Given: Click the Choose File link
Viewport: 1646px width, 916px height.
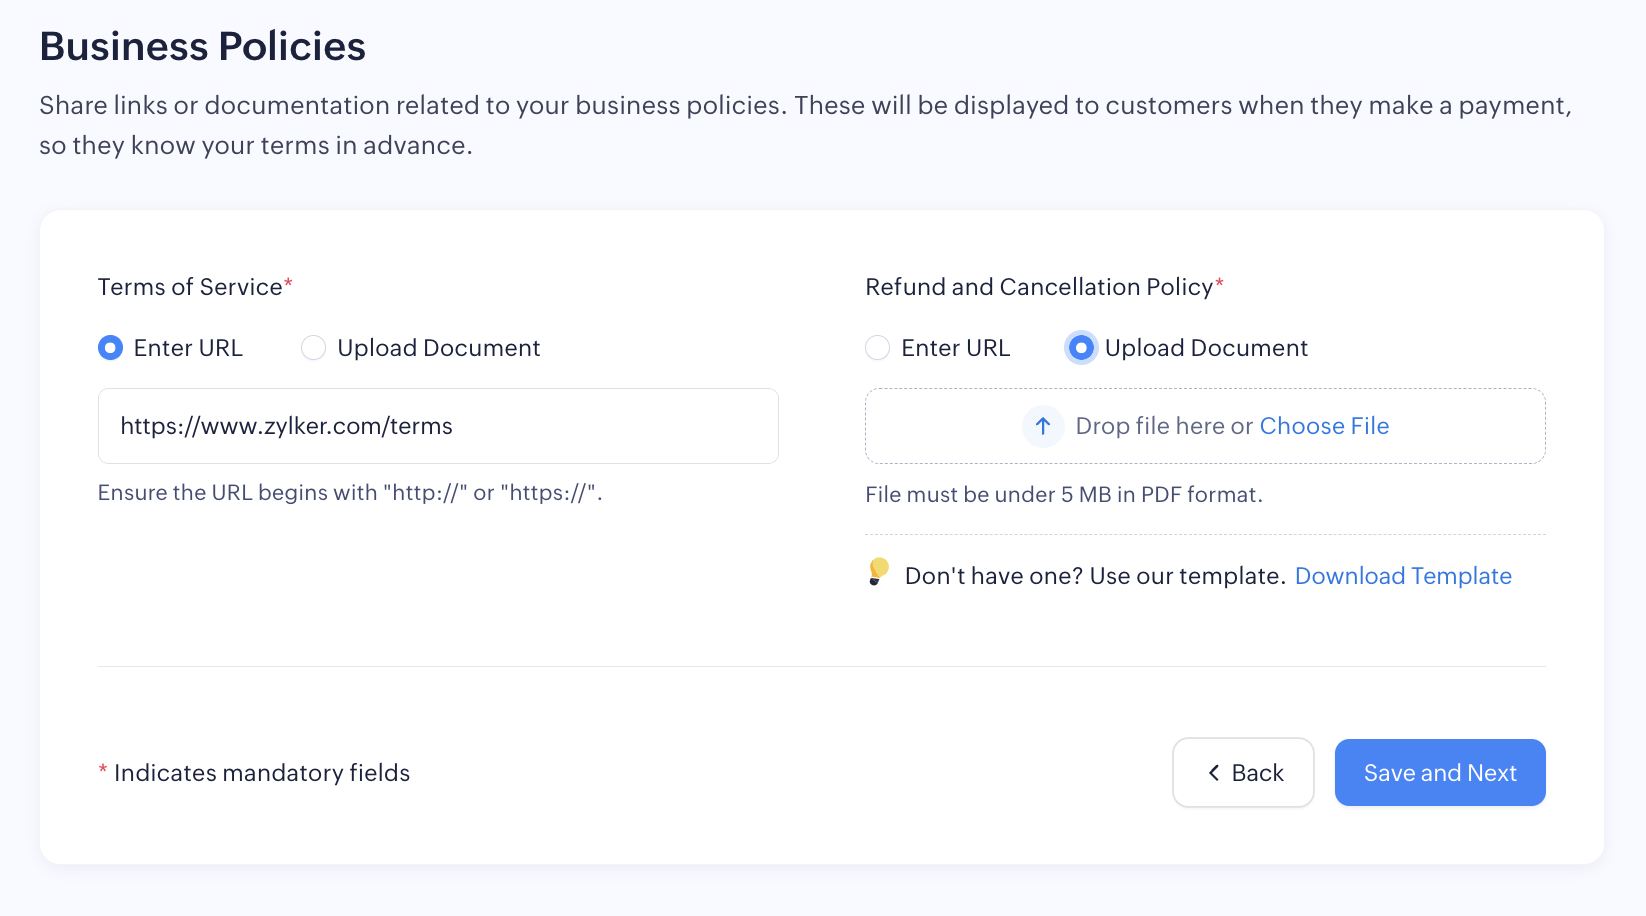Looking at the screenshot, I should pyautogui.click(x=1324, y=426).
